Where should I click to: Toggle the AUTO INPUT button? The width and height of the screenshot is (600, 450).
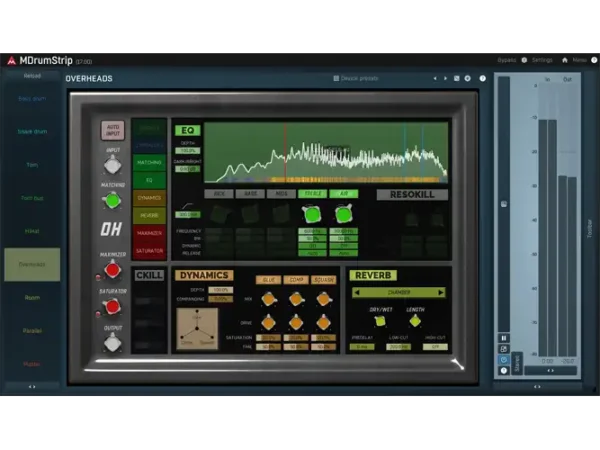[113, 130]
